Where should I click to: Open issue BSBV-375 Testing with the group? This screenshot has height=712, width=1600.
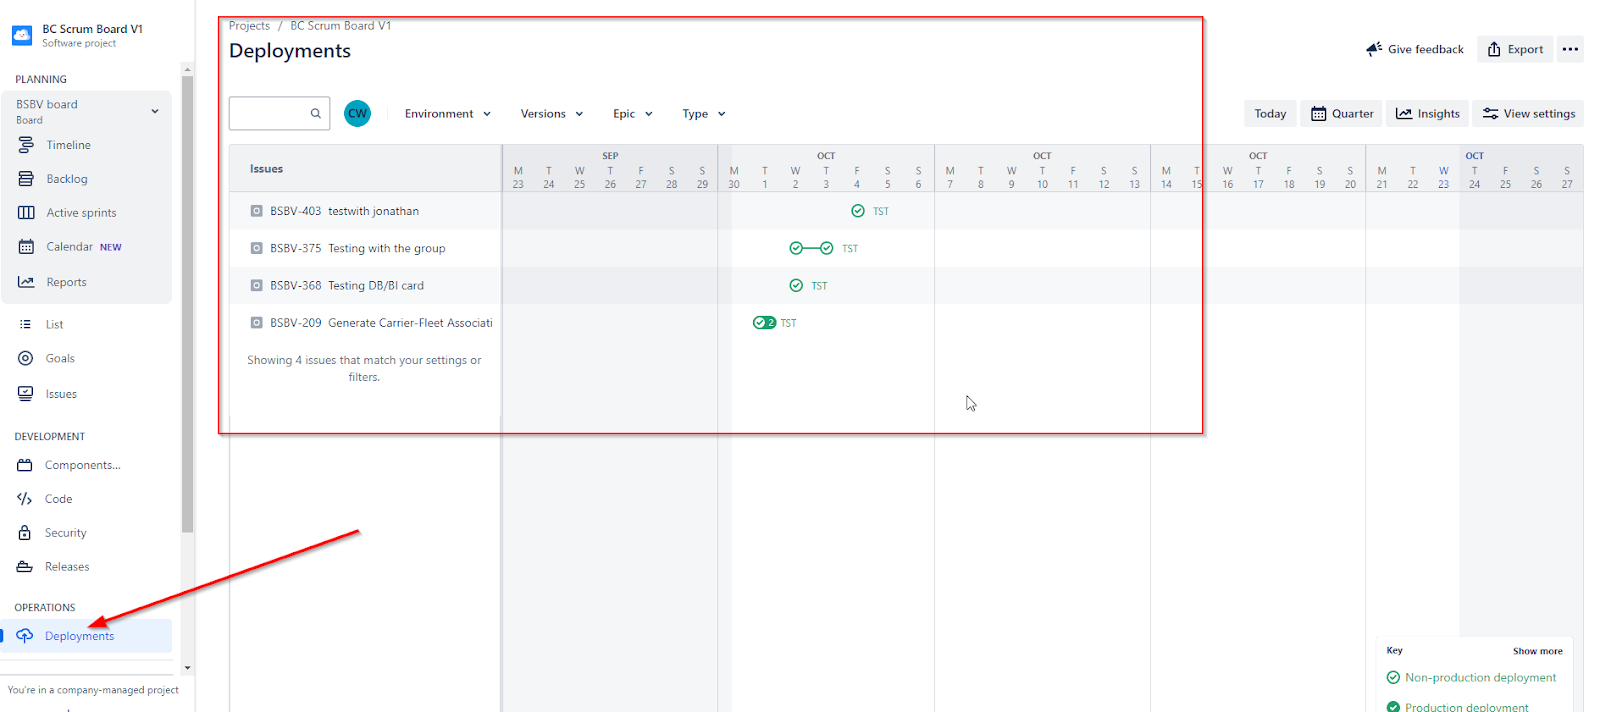(x=357, y=248)
